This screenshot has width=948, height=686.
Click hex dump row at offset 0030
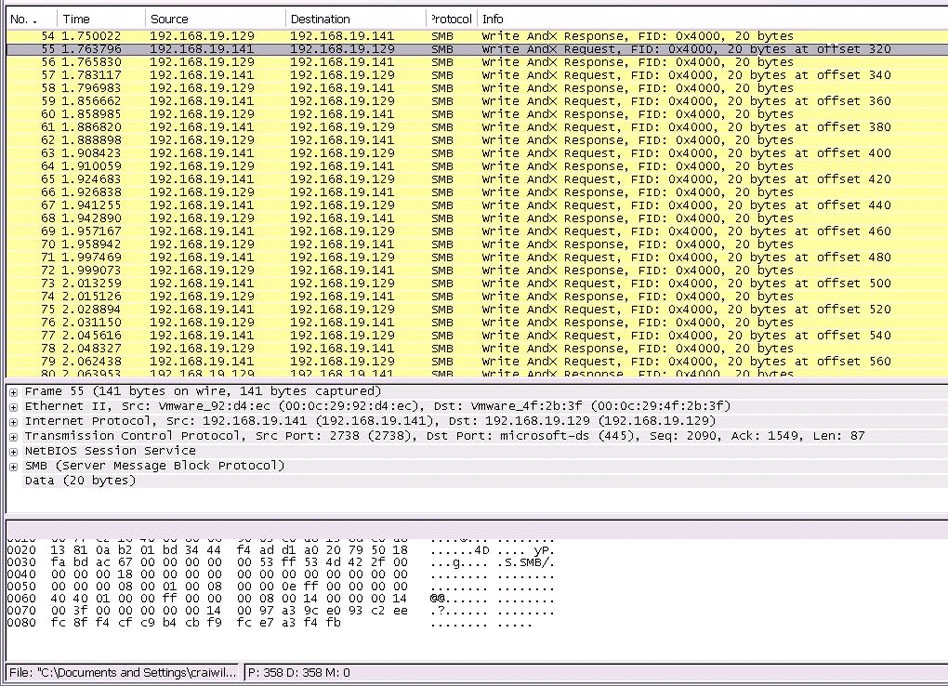click(x=281, y=563)
